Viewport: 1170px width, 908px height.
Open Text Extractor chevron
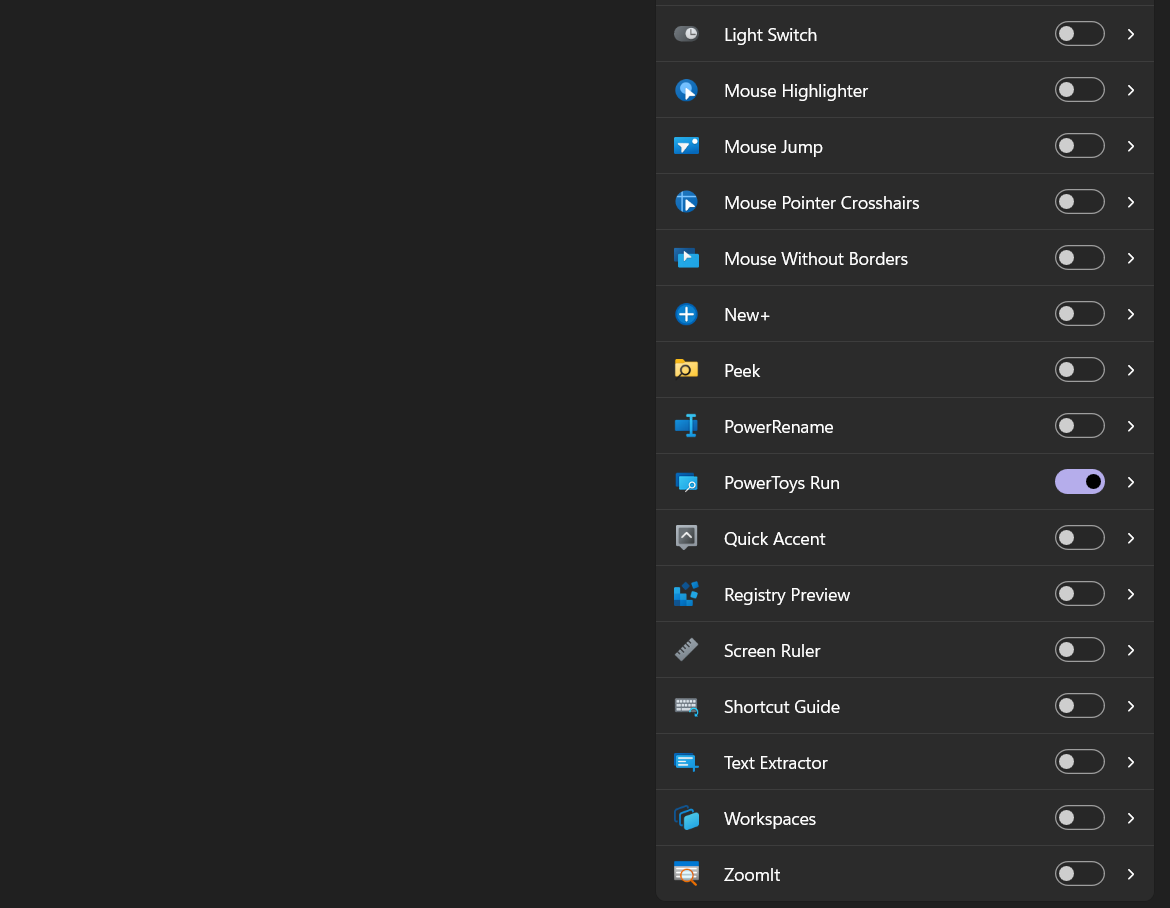tap(1130, 762)
